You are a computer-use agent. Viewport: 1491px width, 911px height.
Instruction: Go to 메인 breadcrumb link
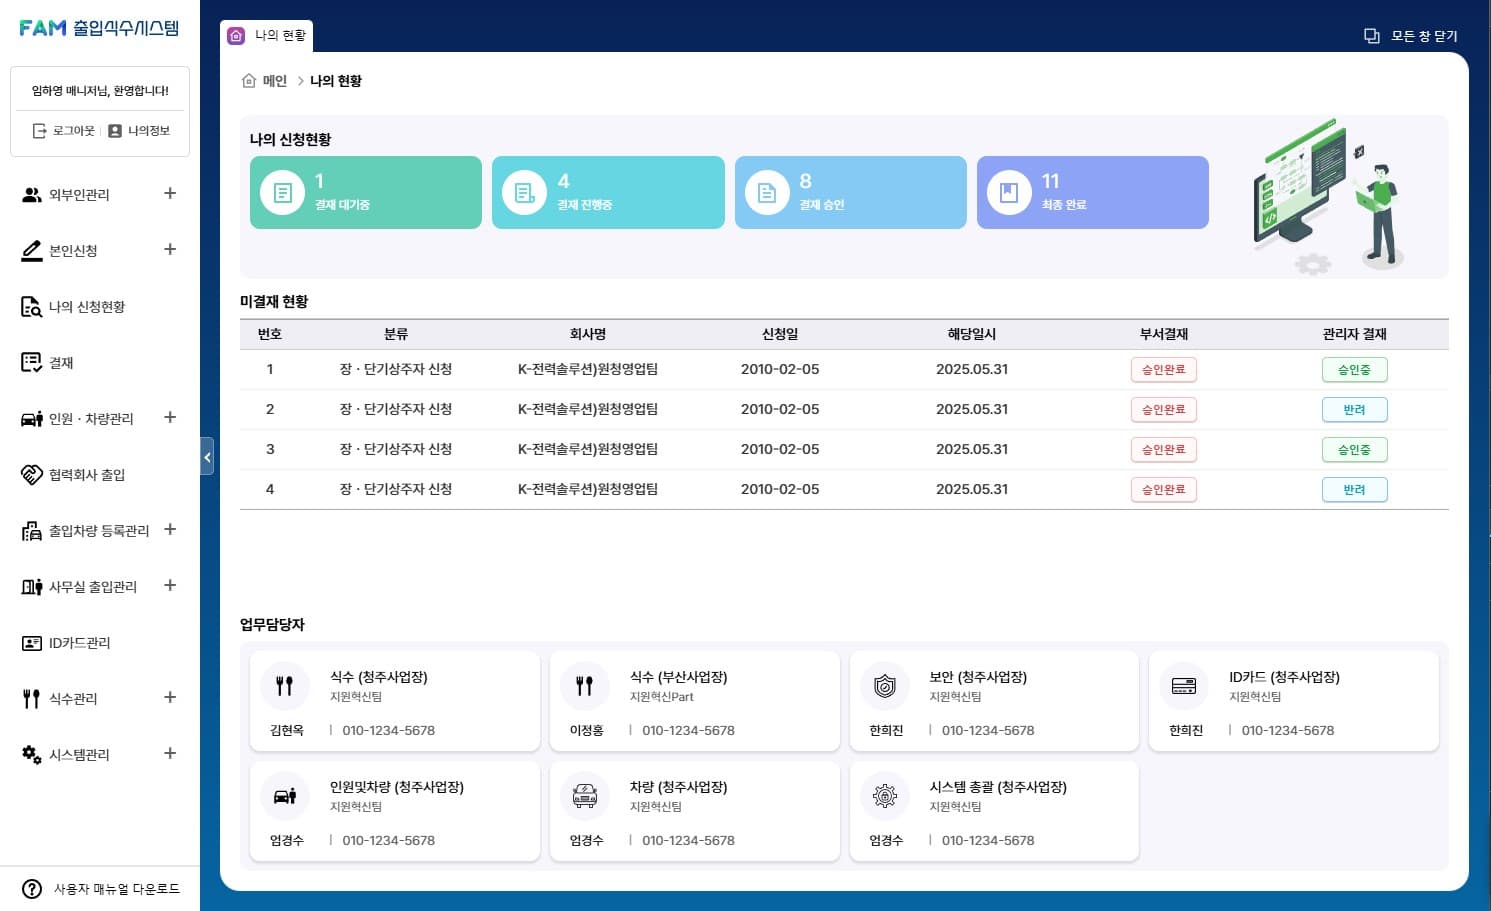click(275, 81)
